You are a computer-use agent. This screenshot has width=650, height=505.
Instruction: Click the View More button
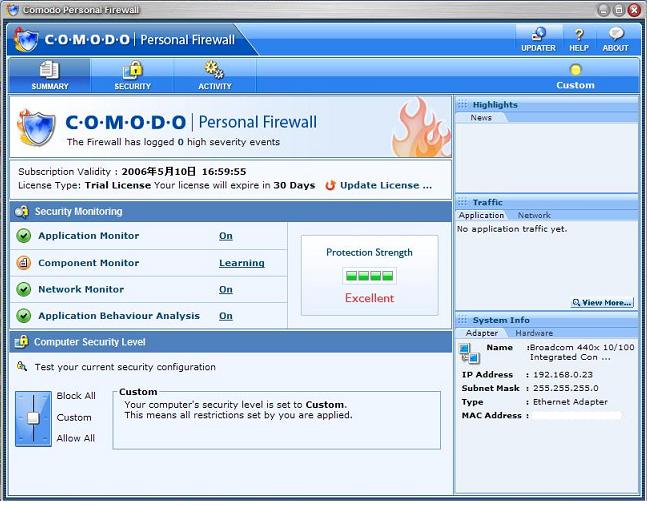(x=604, y=303)
